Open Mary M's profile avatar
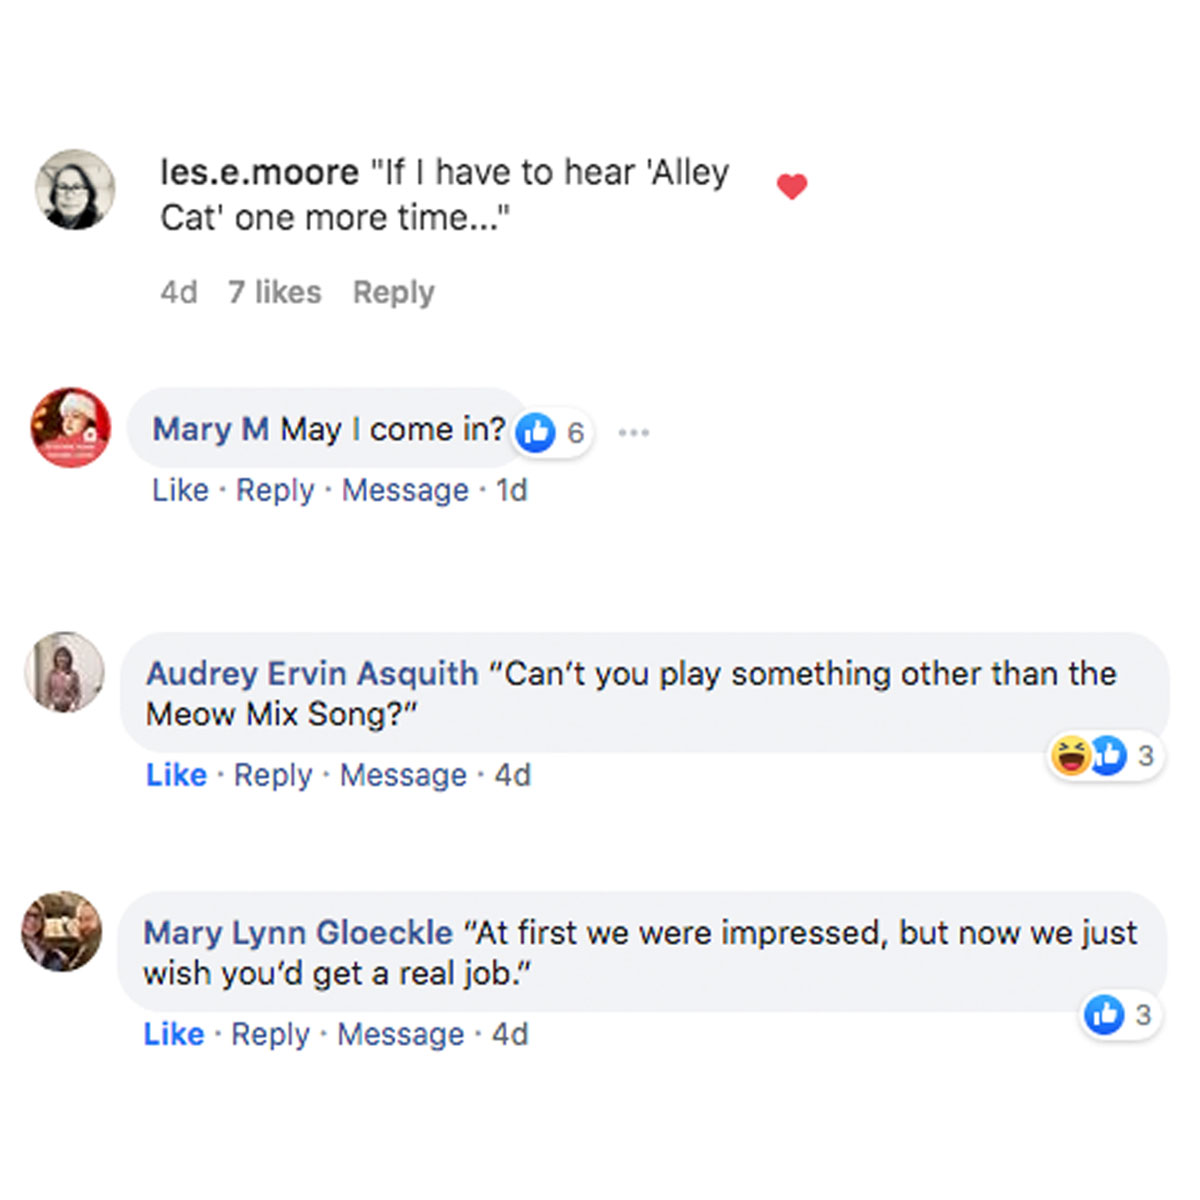The height and width of the screenshot is (1200, 1200). [x=70, y=427]
